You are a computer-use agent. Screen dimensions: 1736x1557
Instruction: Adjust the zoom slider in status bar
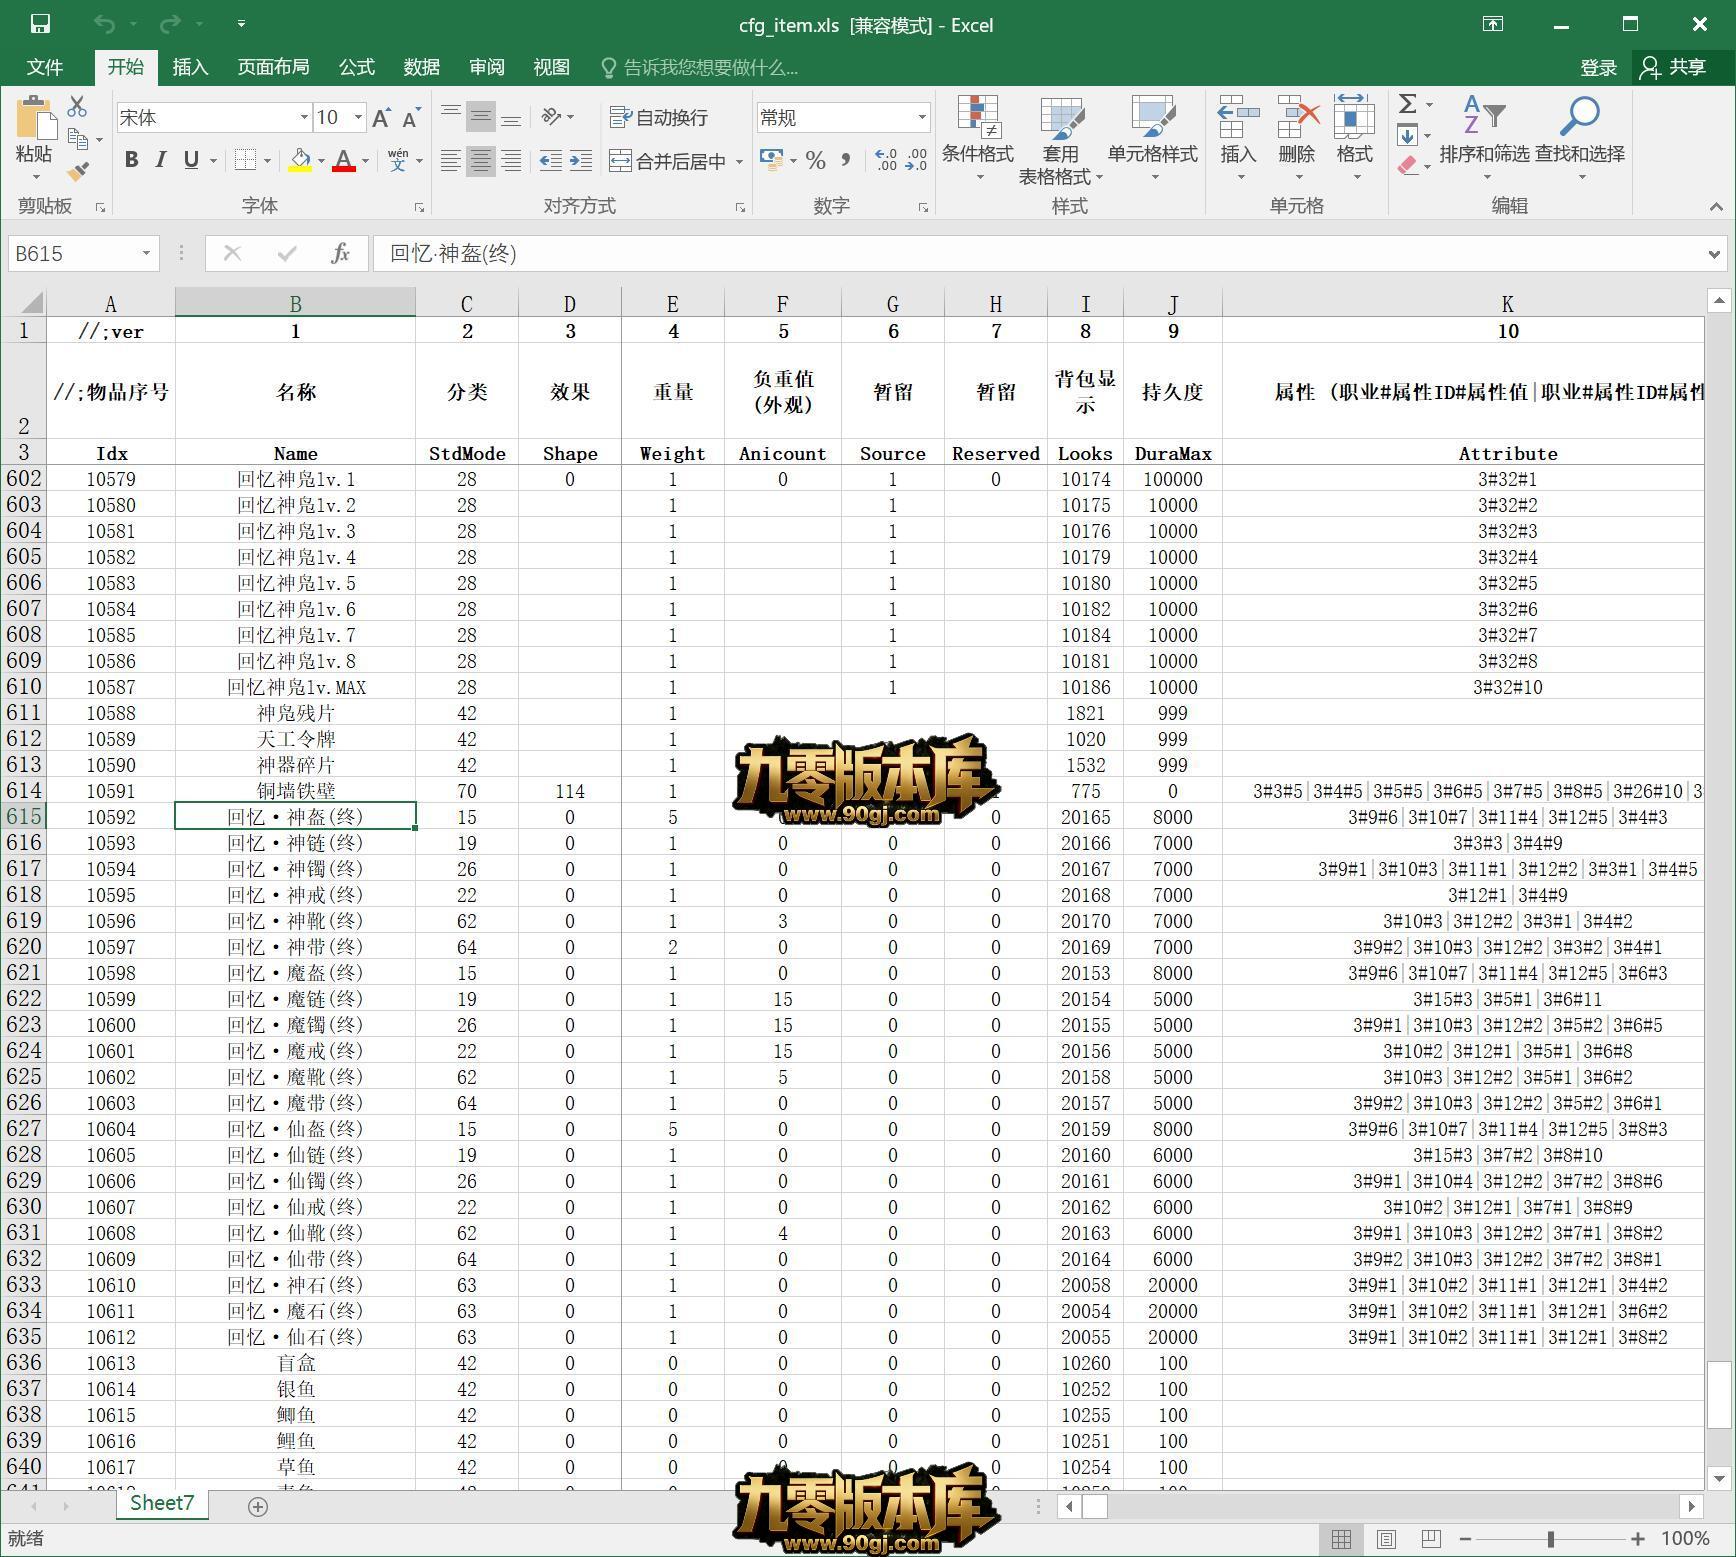pyautogui.click(x=1551, y=1539)
